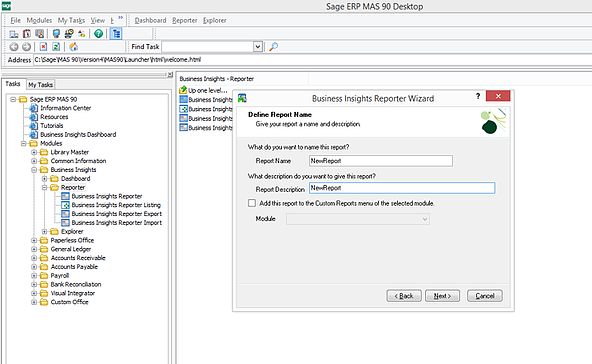Select Bank Reconciliation in the tree
Image resolution: width=592 pixels, height=364 pixels.
click(x=76, y=284)
